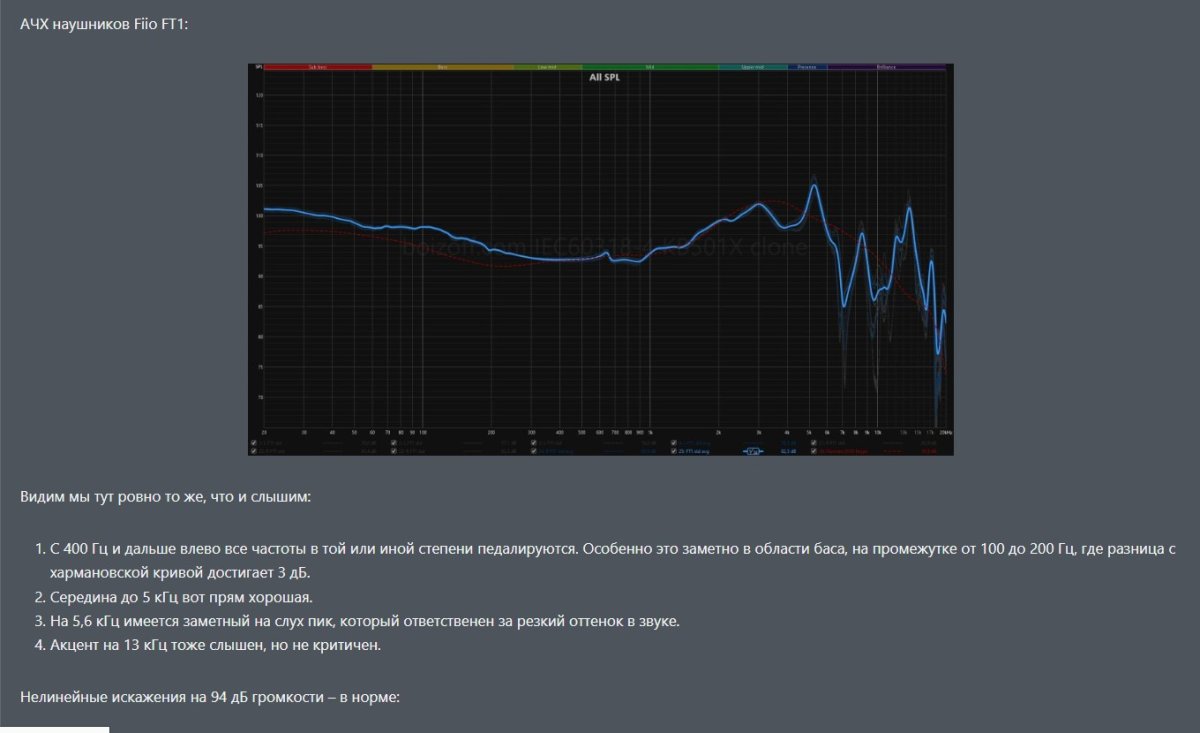Click the heading 'АЧХ наушников Fiio FT1:'
Screen dimensions: 1200x733
[104, 22]
